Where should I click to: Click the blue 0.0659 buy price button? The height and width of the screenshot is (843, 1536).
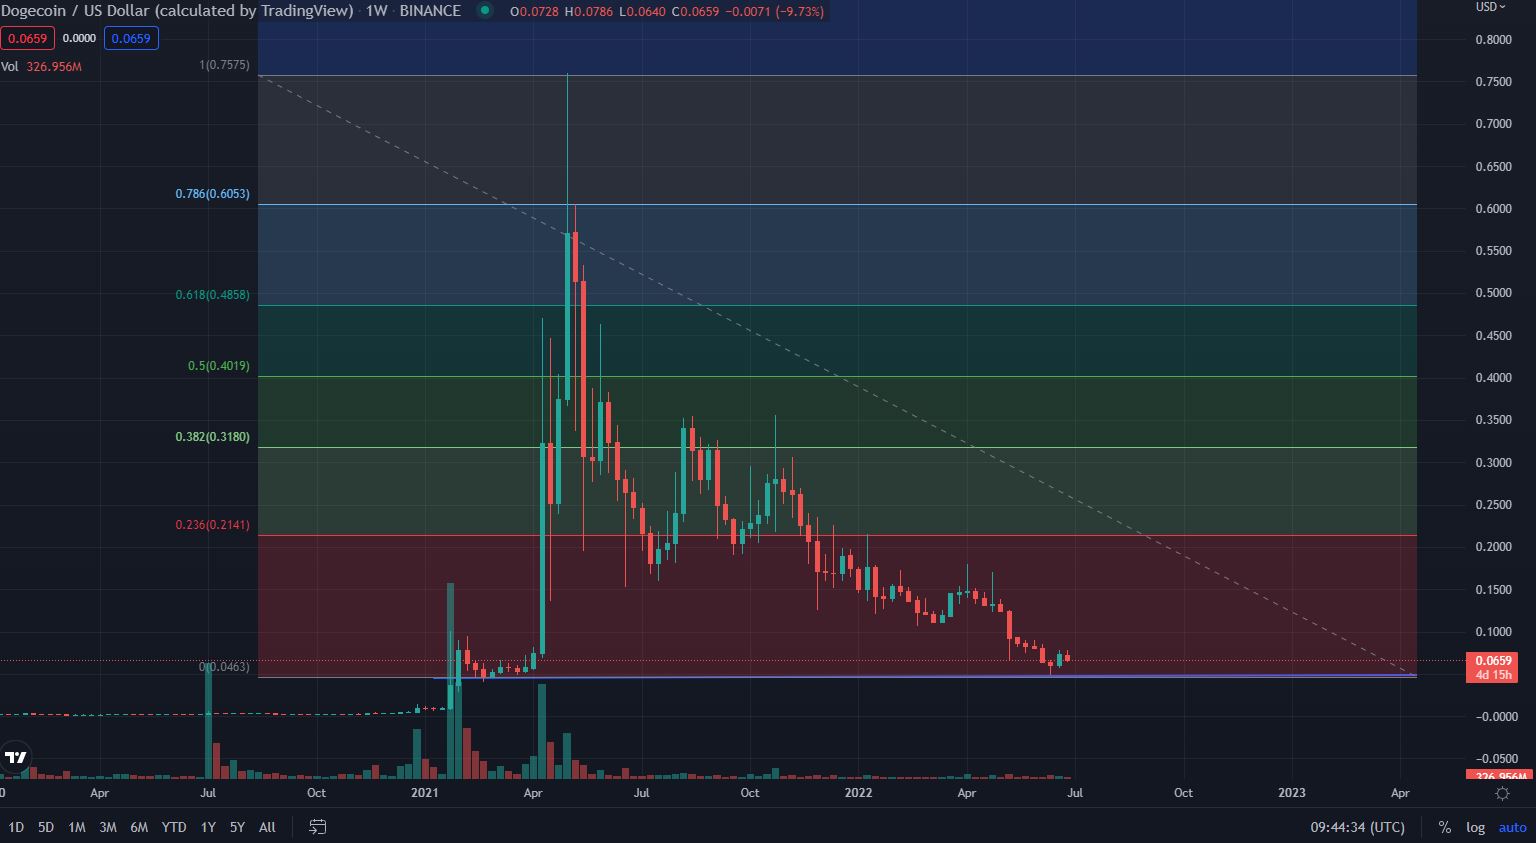click(x=131, y=39)
